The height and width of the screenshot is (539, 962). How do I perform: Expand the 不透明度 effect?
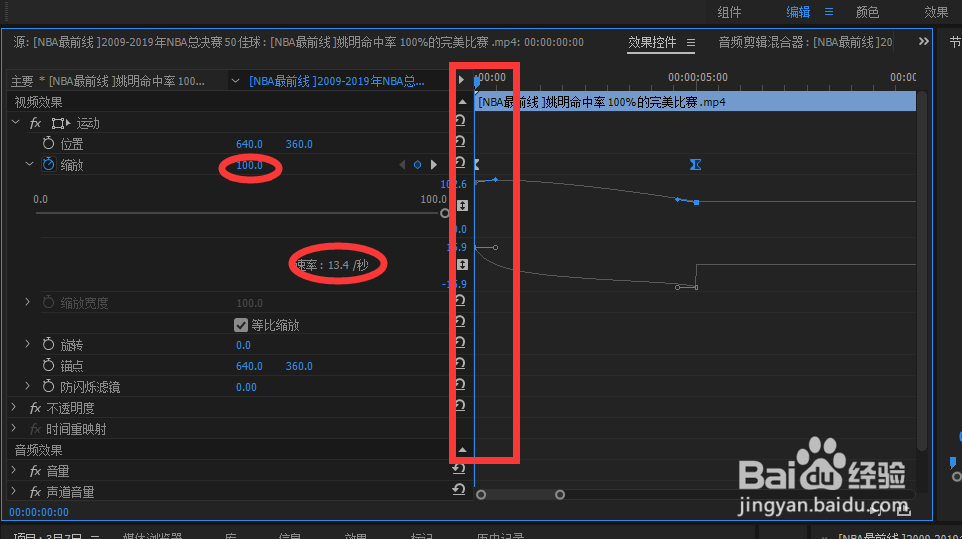click(14, 407)
